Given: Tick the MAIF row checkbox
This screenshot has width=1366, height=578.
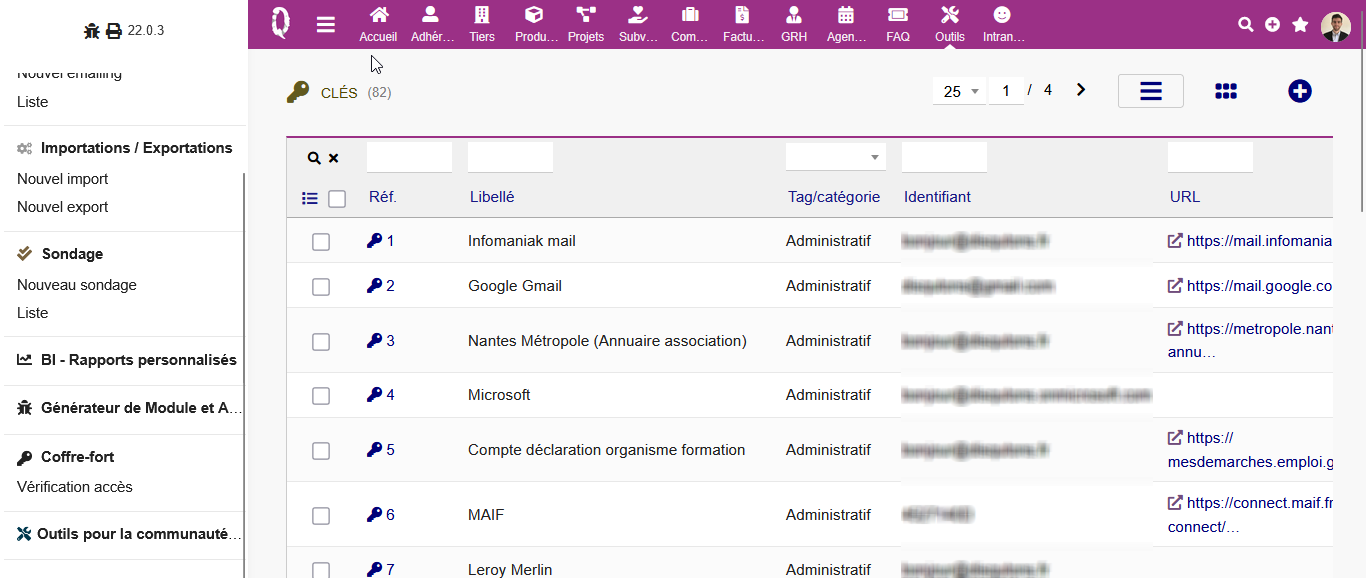Looking at the screenshot, I should (321, 516).
